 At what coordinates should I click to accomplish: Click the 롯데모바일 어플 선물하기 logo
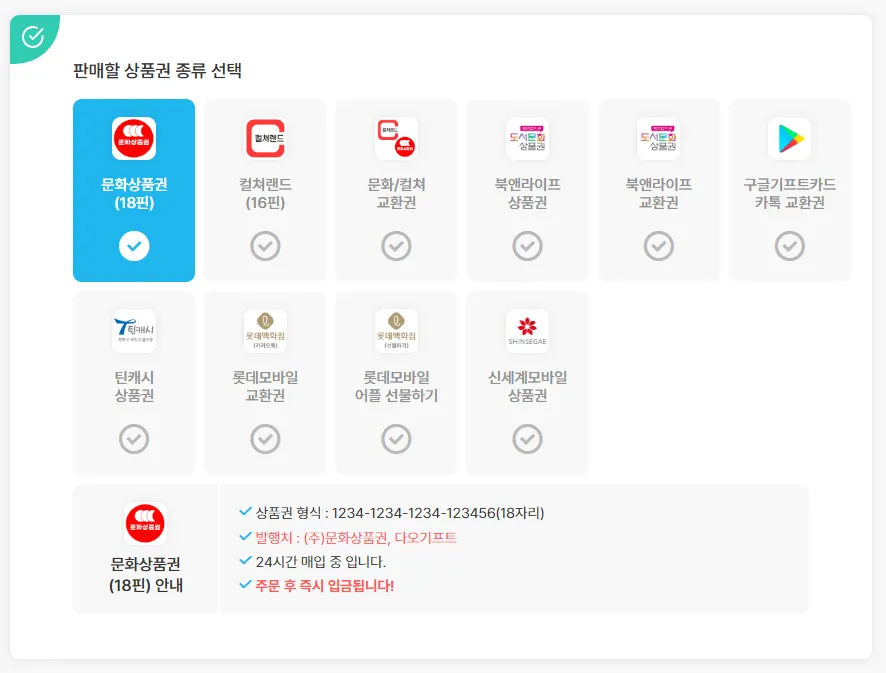click(x=396, y=331)
